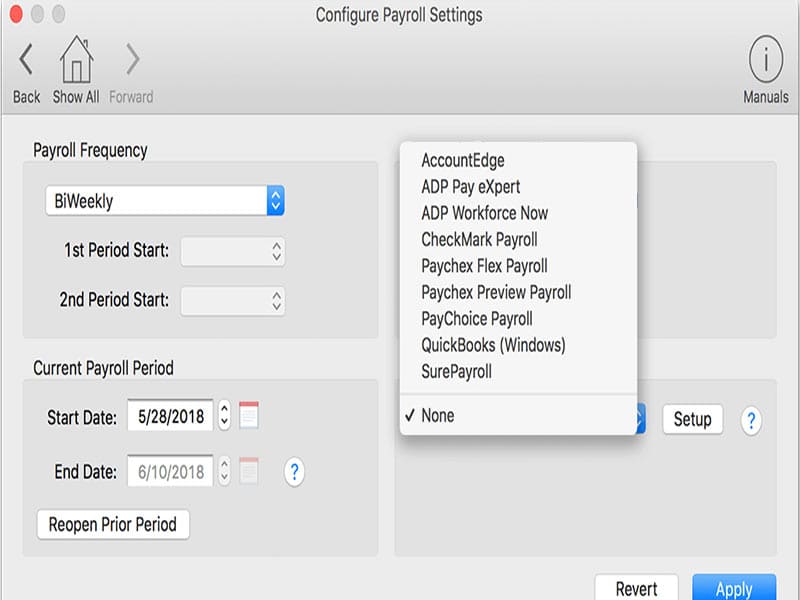The height and width of the screenshot is (600, 800).
Task: Open the Manuals info icon
Action: [x=765, y=62]
